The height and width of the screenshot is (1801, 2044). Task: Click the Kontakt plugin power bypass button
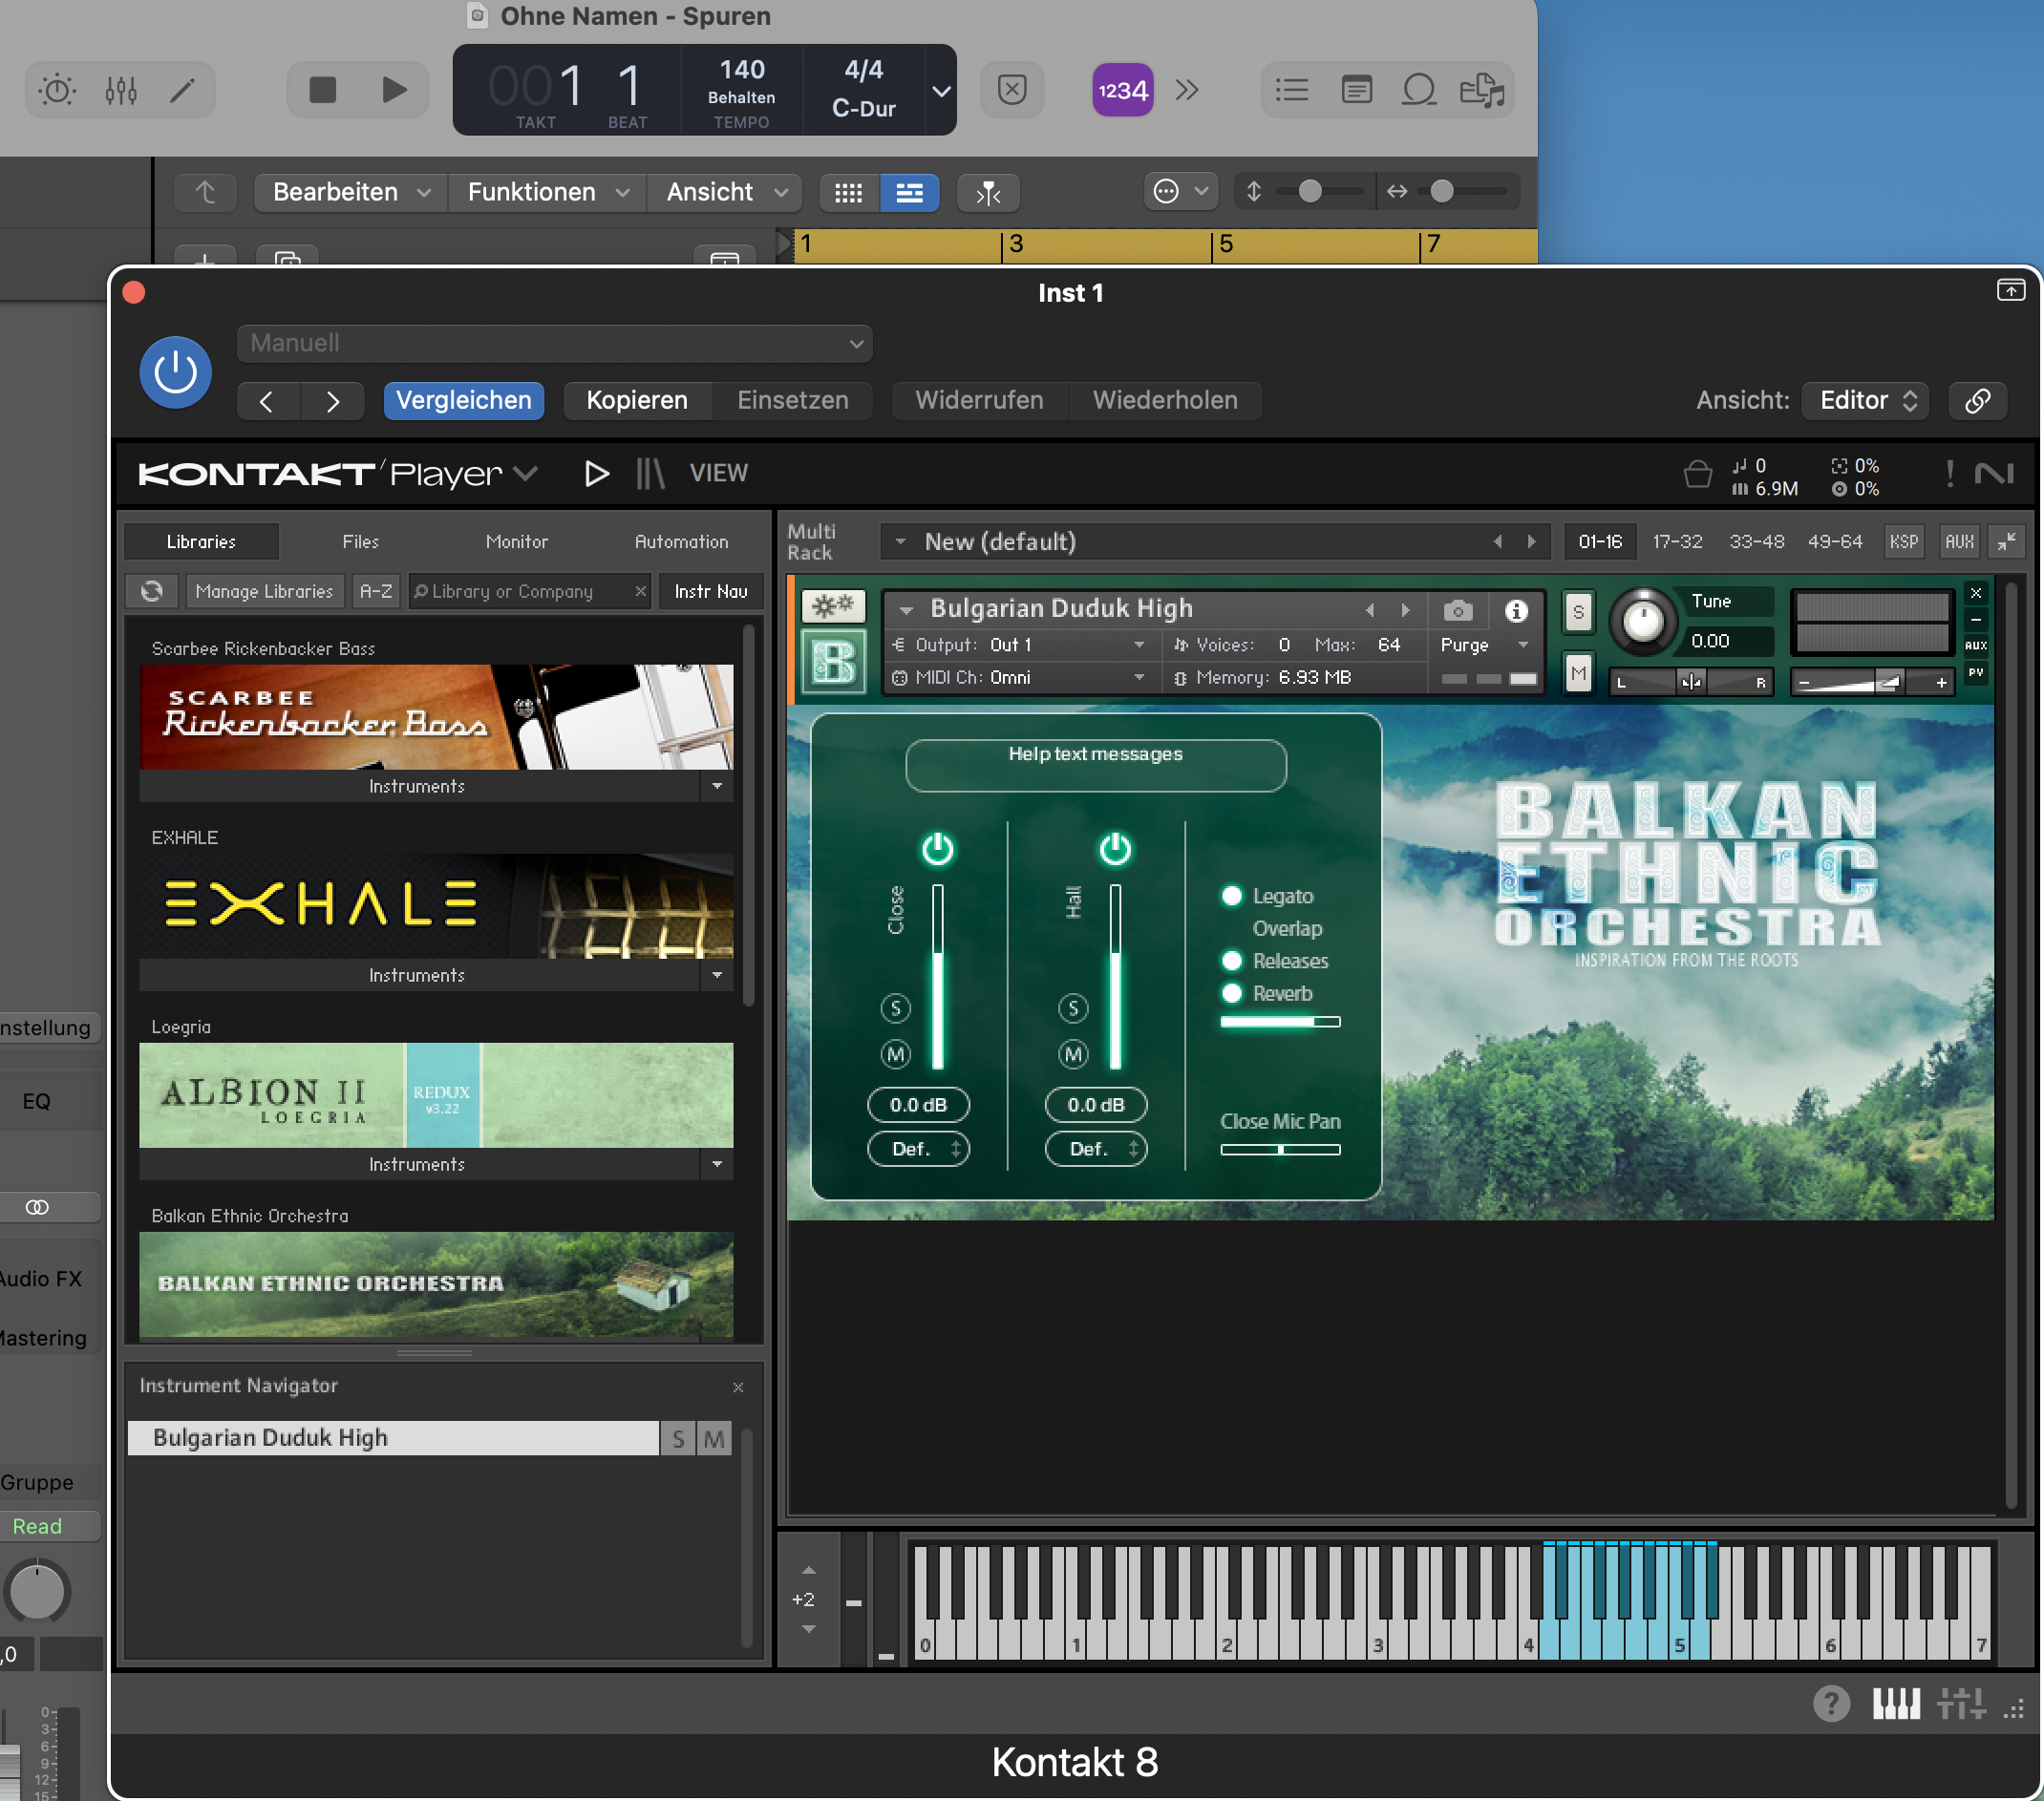click(175, 372)
